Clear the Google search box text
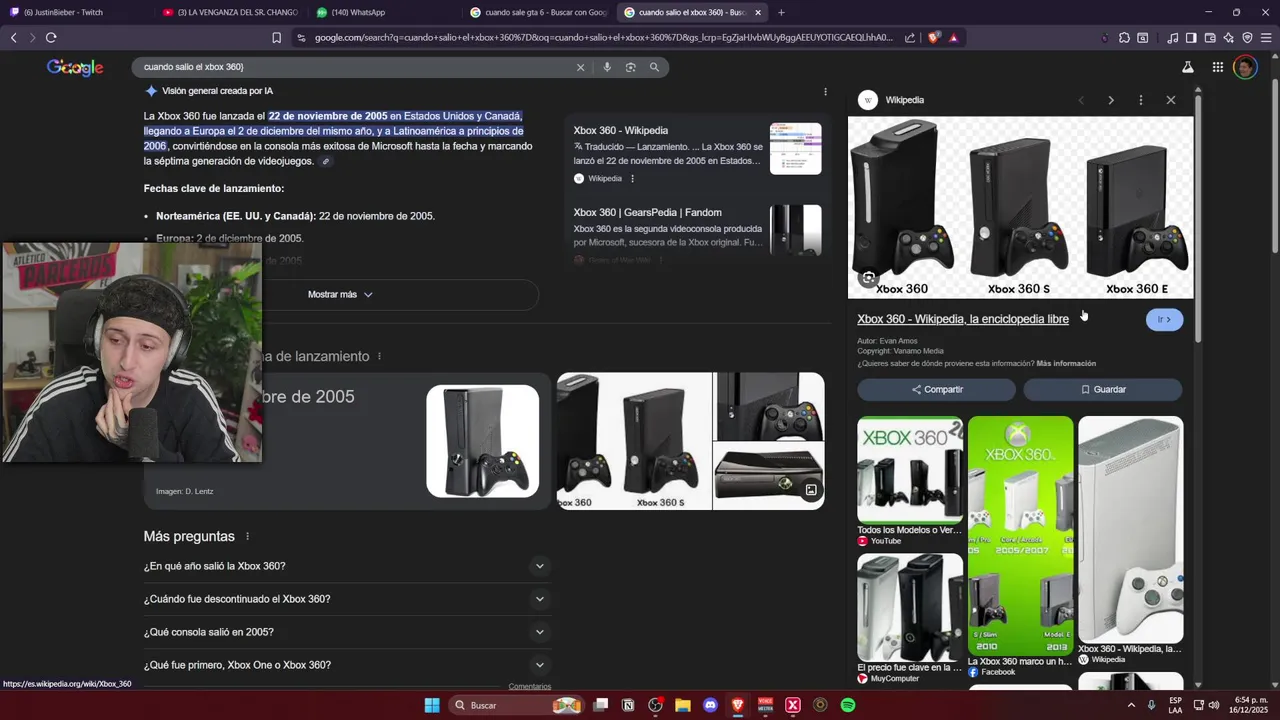Image resolution: width=1280 pixels, height=720 pixels. (x=580, y=67)
